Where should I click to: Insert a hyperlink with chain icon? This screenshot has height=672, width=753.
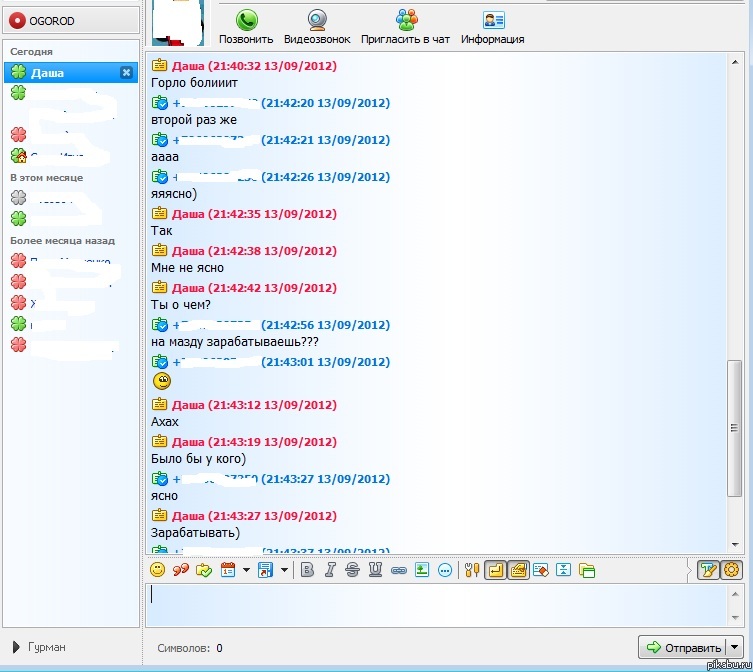[x=399, y=570]
